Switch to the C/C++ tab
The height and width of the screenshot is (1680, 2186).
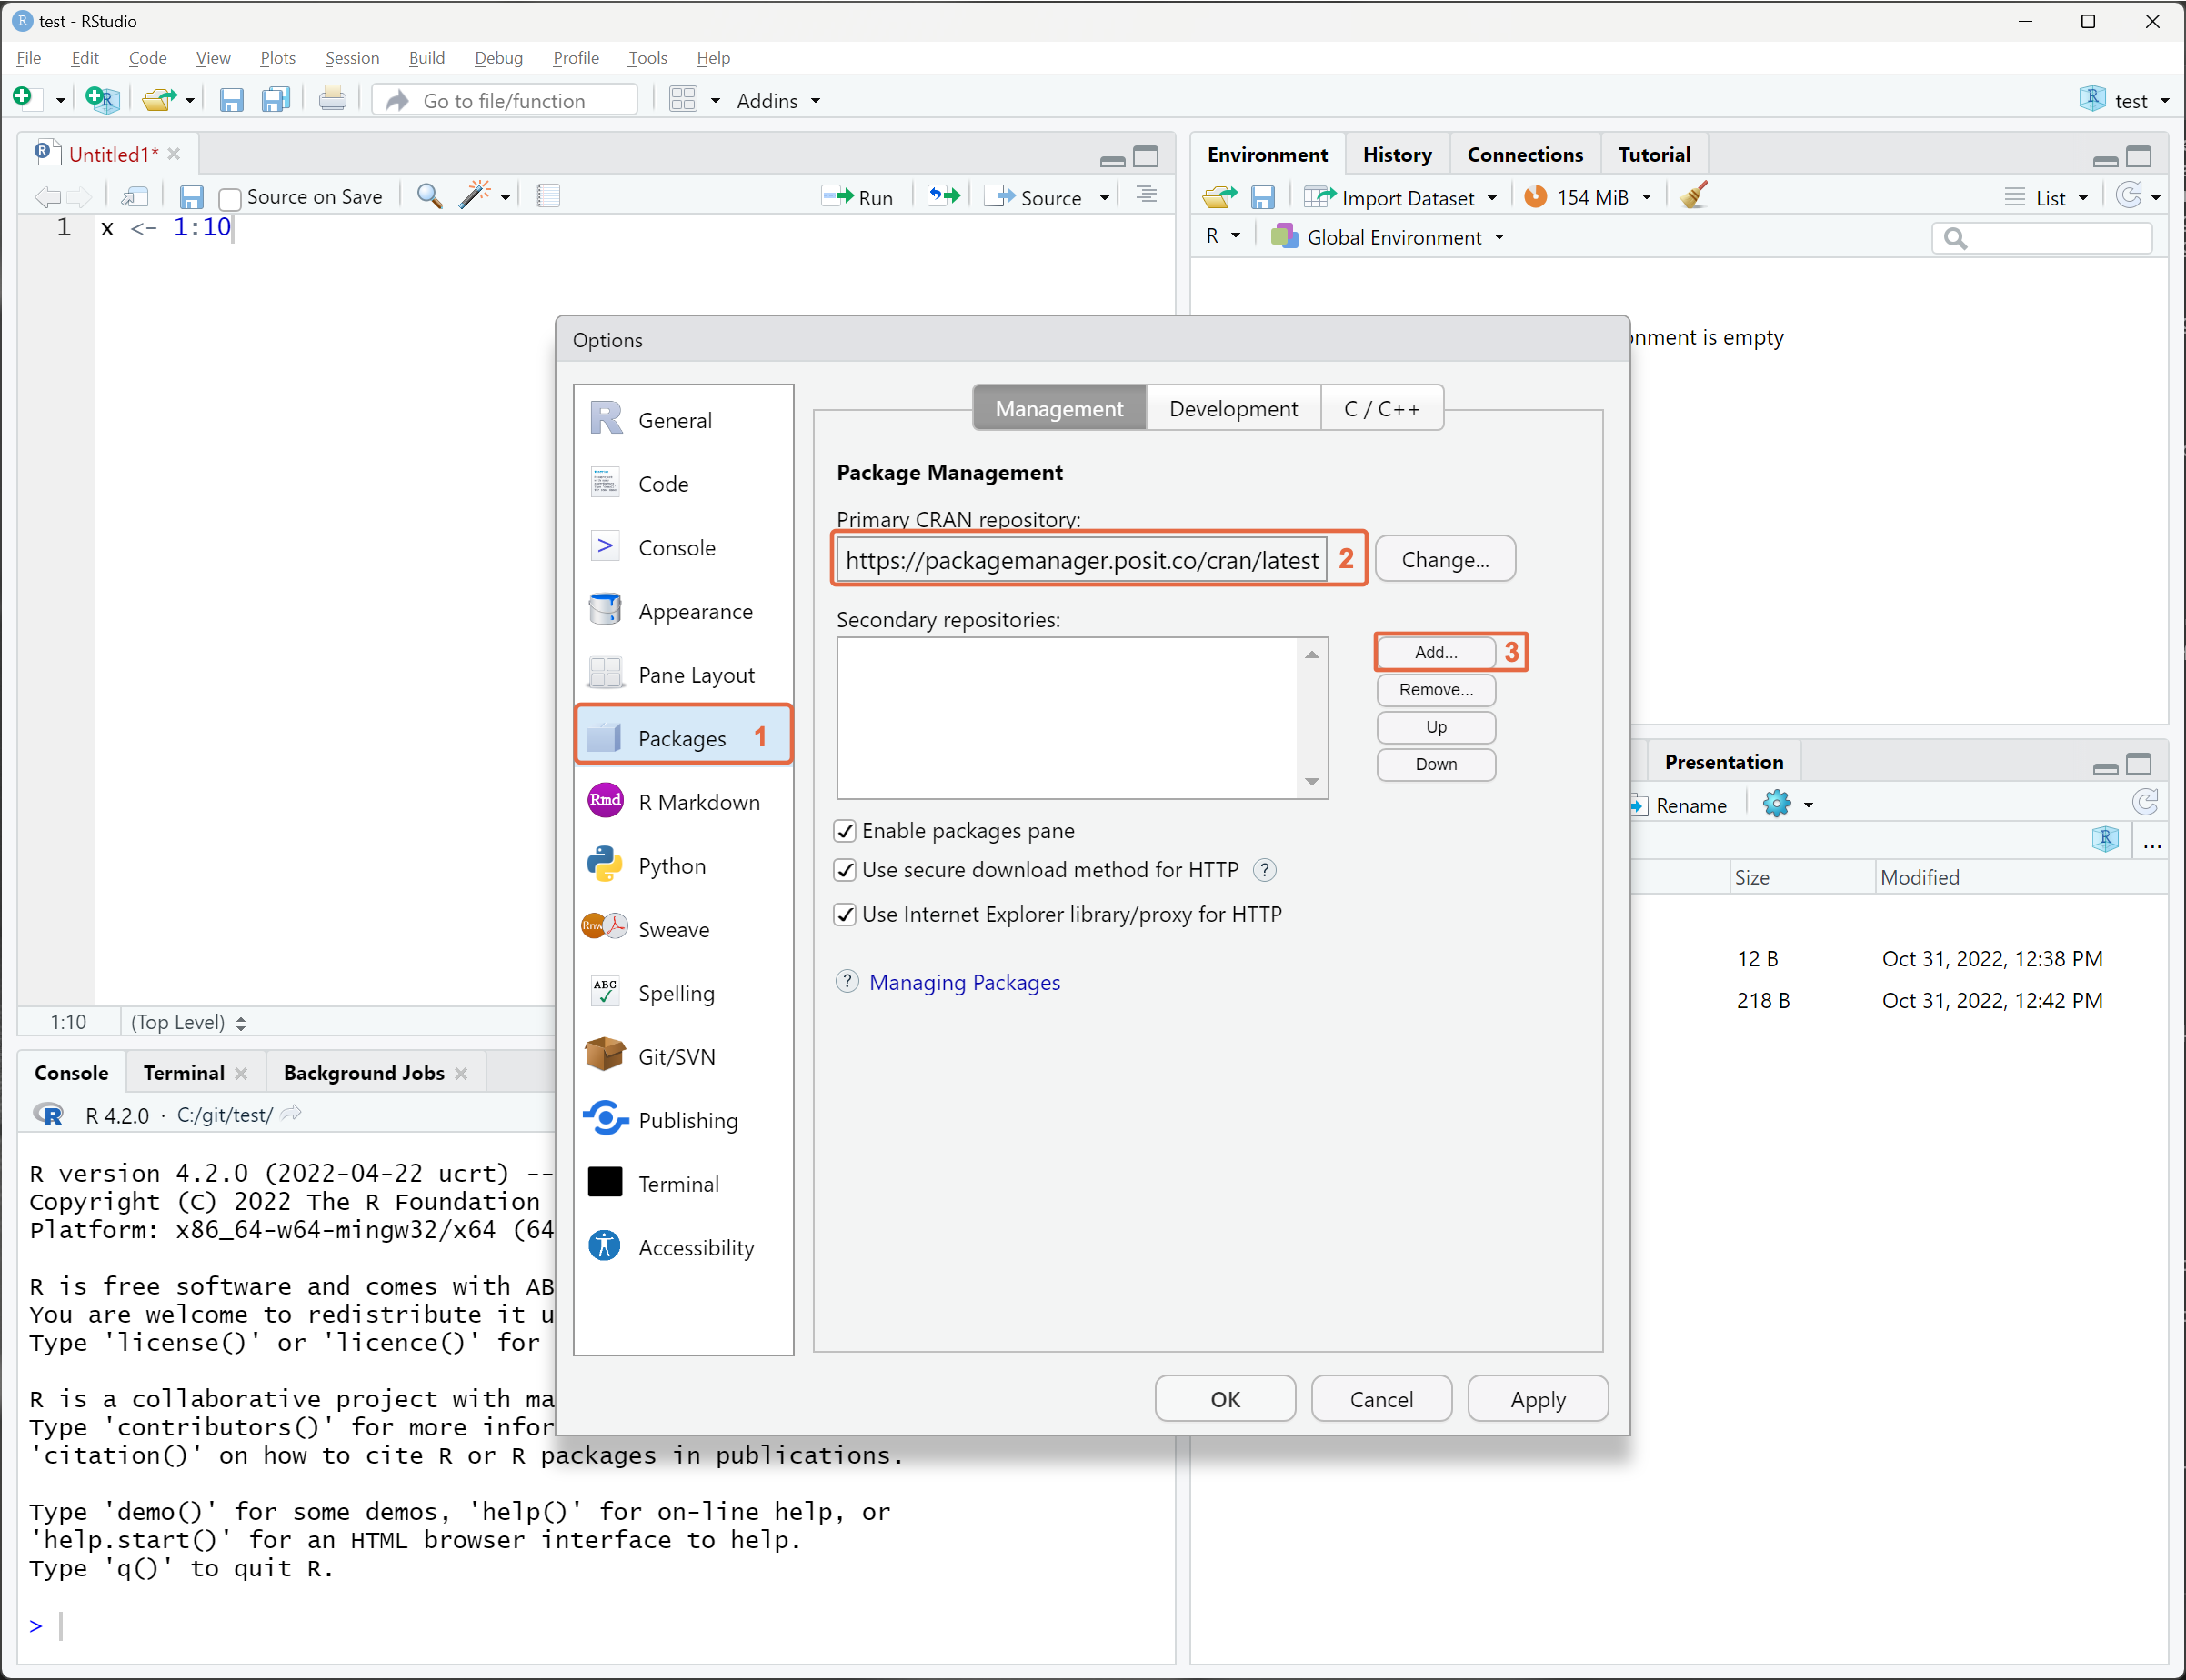pyautogui.click(x=1381, y=407)
